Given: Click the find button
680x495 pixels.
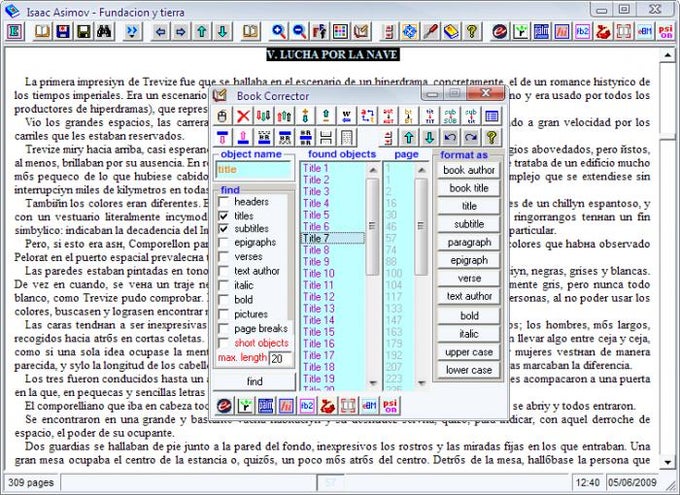Looking at the screenshot, I should click(255, 381).
